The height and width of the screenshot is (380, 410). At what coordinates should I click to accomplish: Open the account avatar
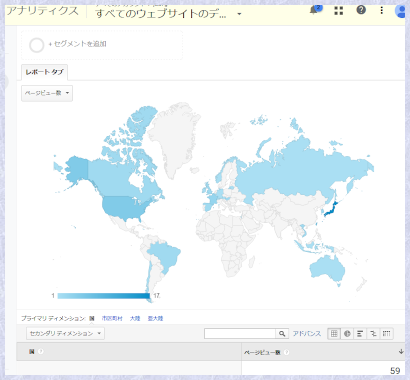click(x=400, y=11)
